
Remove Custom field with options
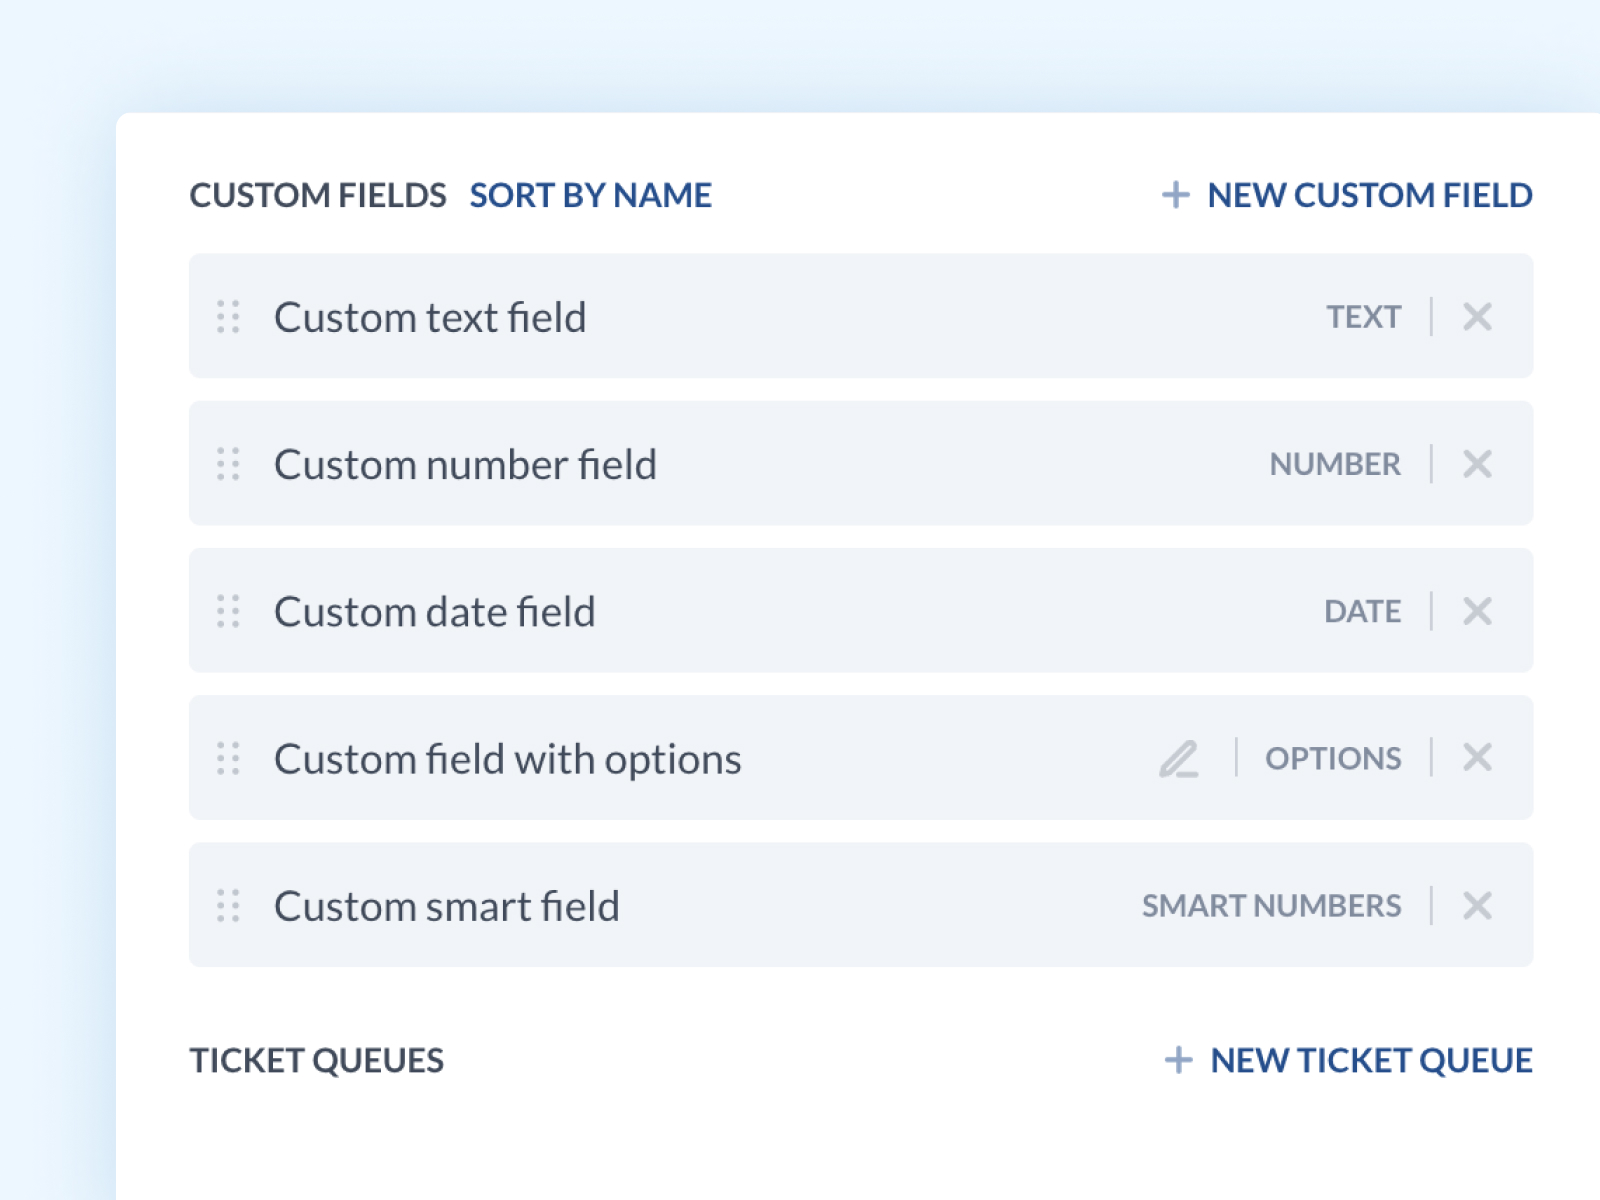pos(1477,758)
